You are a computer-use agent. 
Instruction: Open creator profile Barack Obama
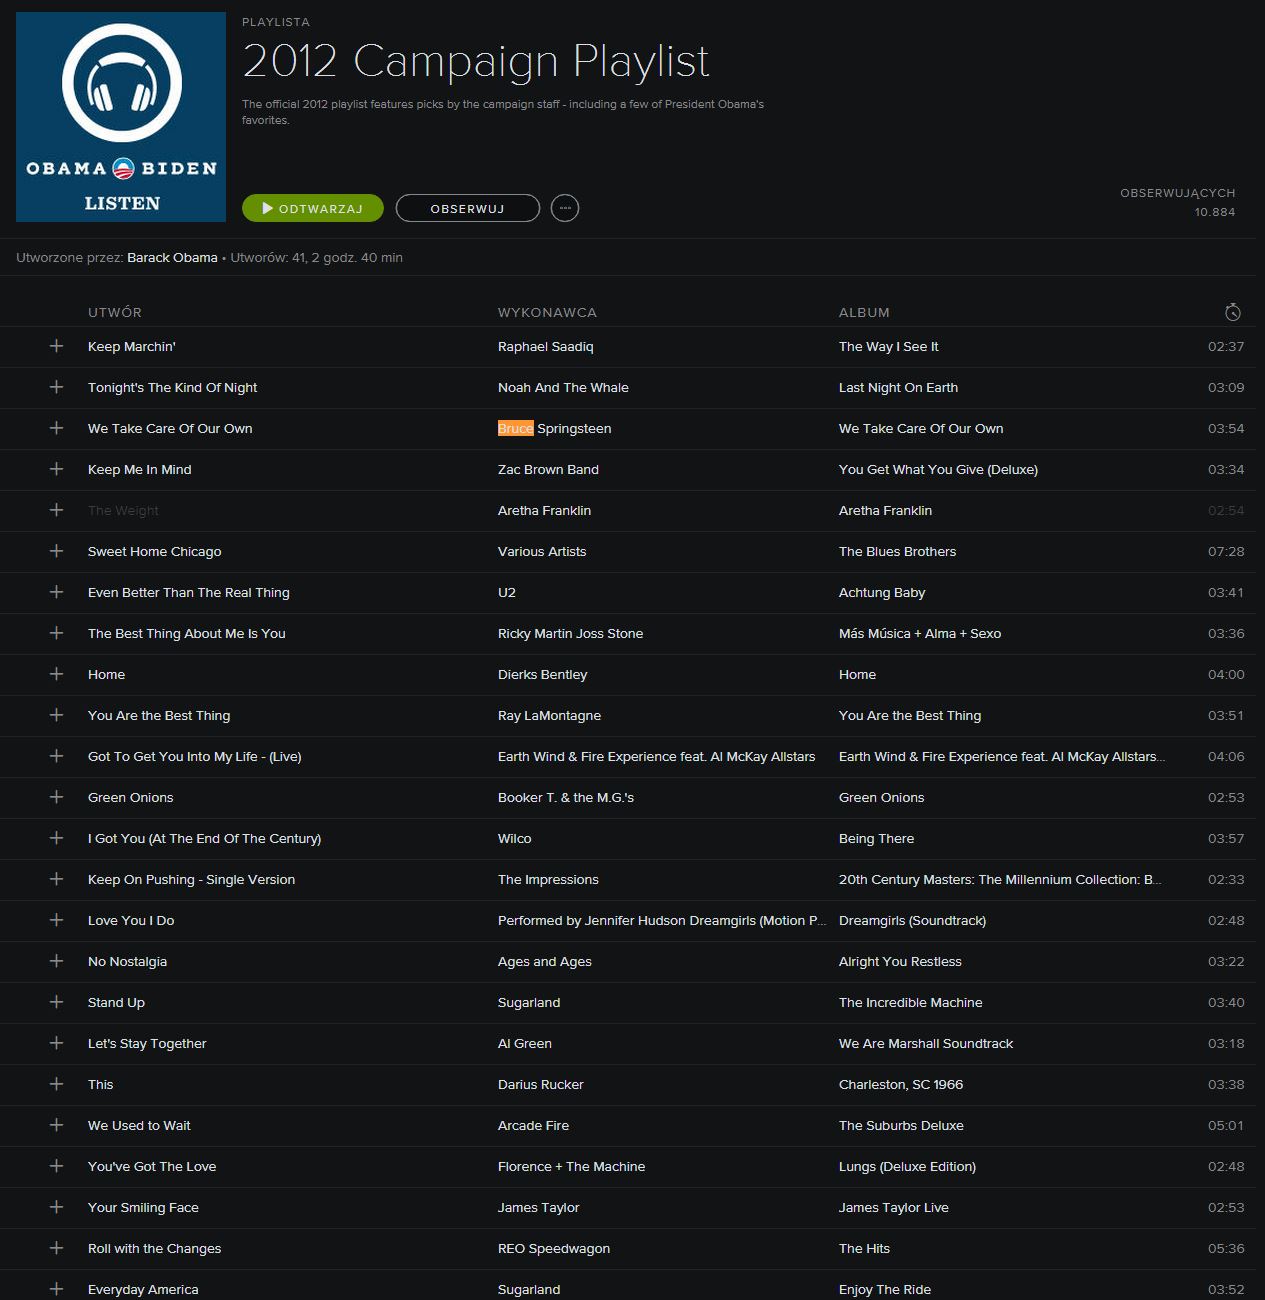click(x=172, y=257)
